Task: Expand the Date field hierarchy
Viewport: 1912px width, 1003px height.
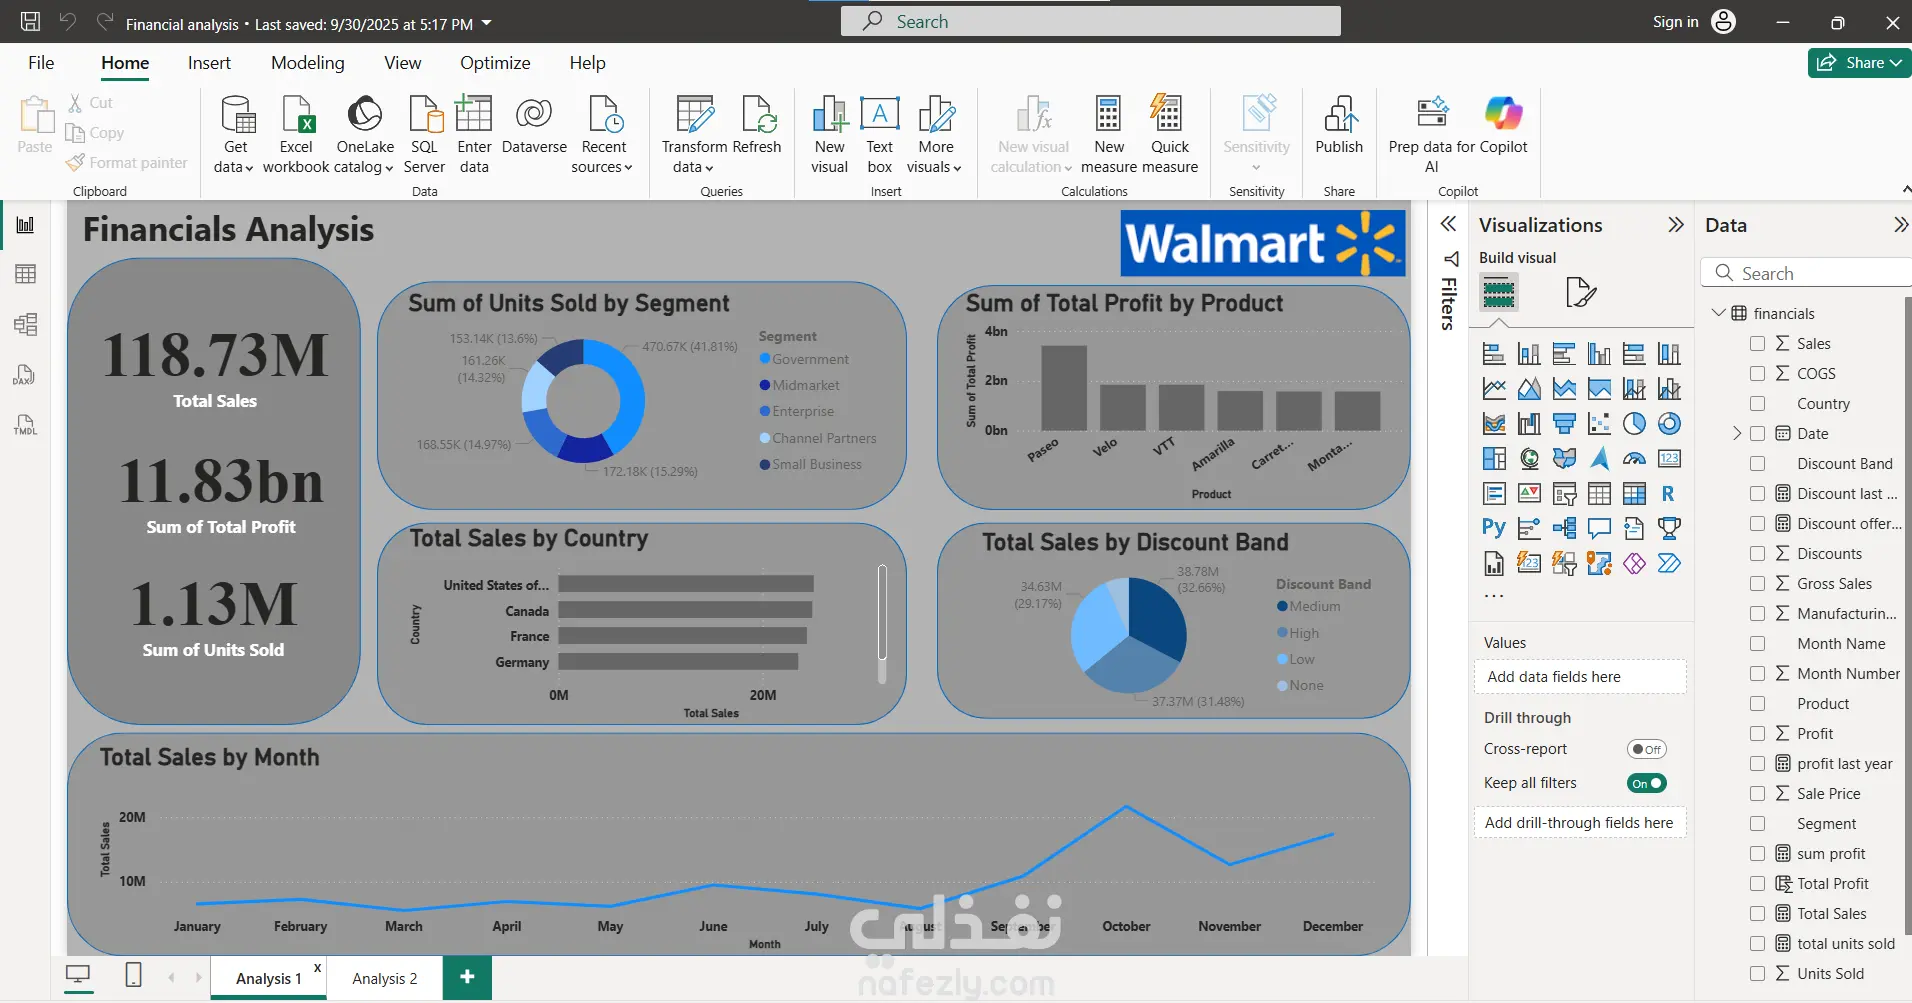Action: [x=1737, y=434]
